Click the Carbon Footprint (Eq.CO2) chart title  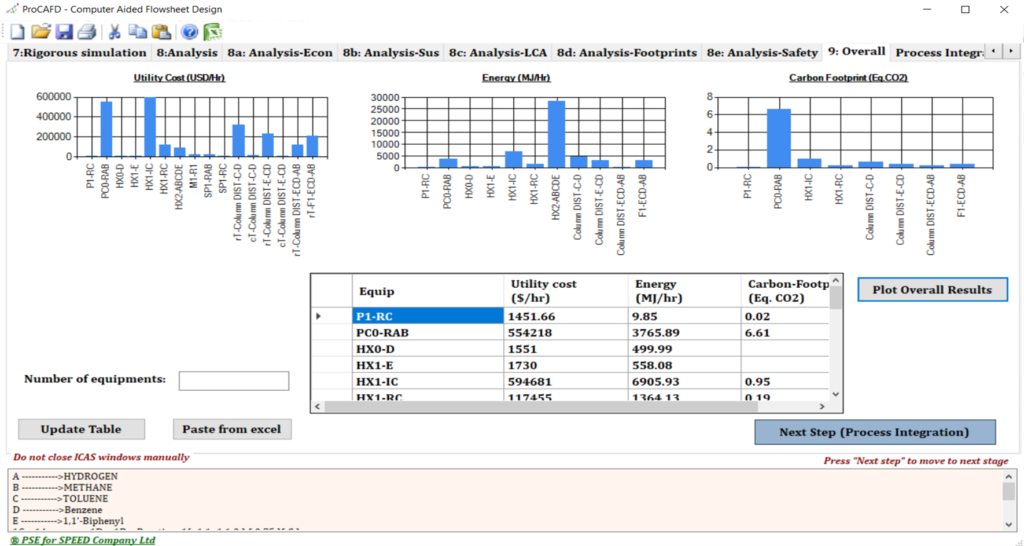click(x=848, y=78)
